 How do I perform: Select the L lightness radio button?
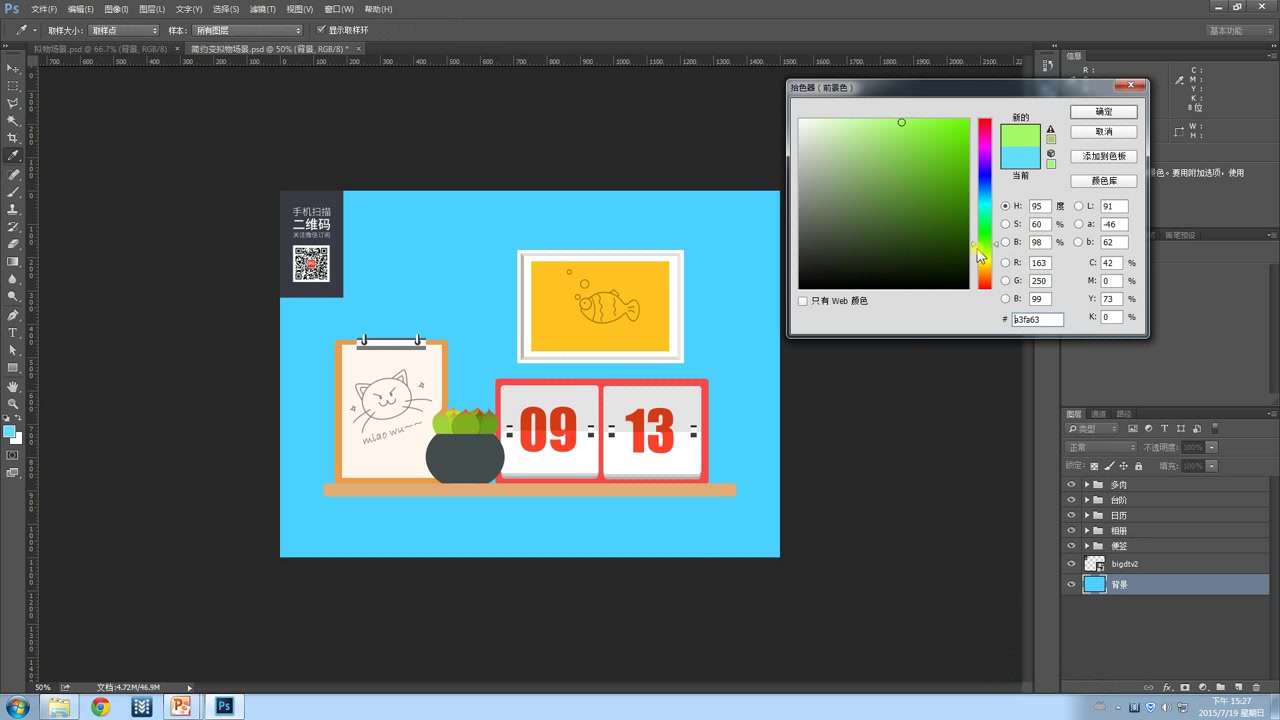[1078, 206]
